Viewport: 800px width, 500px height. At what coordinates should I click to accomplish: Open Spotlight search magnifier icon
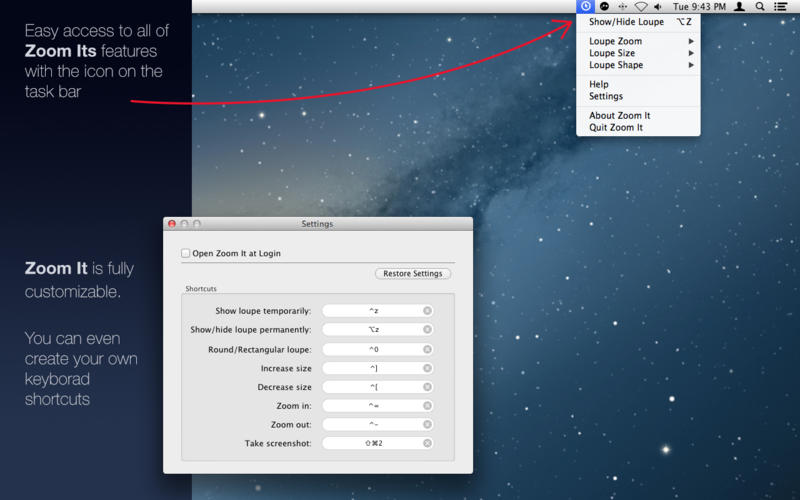760,6
